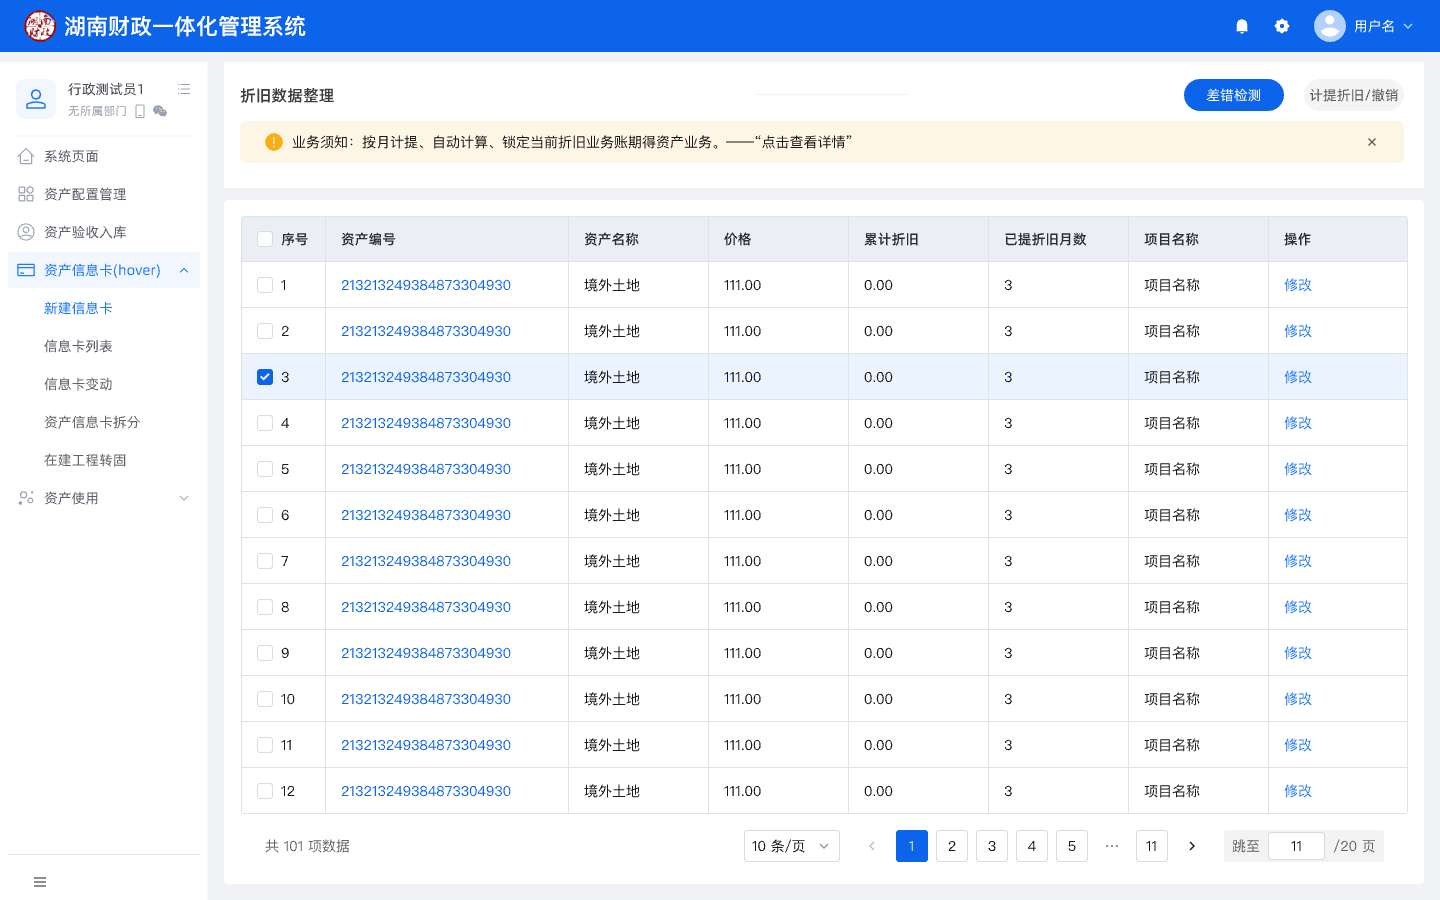This screenshot has height=900, width=1440.
Task: Click the notification bell icon
Action: [1242, 26]
